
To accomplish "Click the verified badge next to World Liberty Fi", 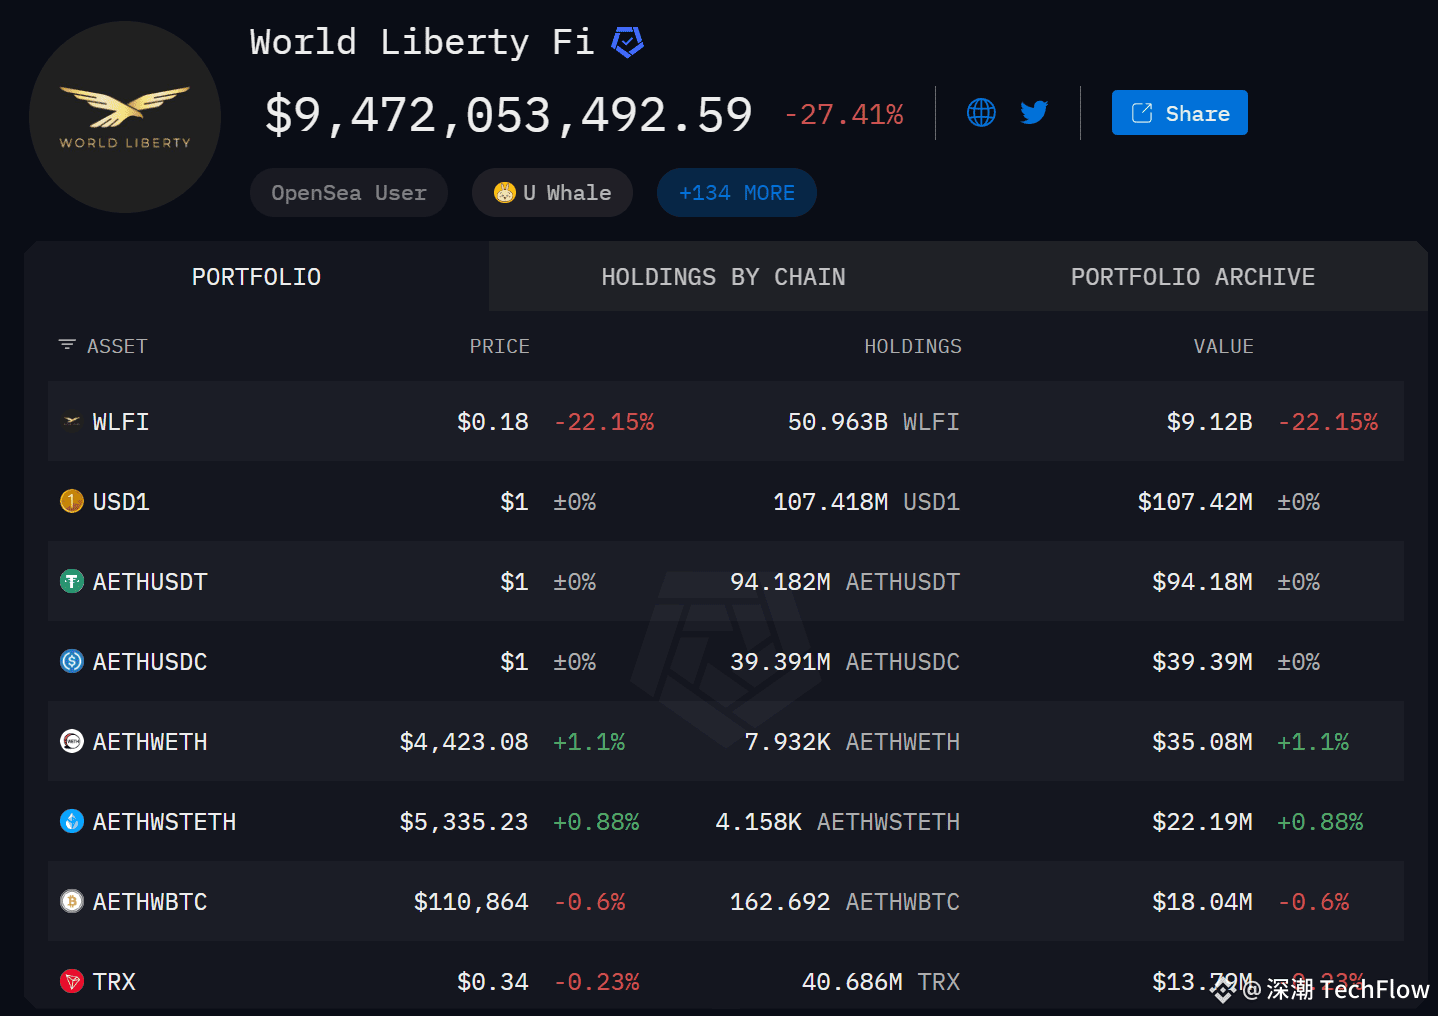I will (x=627, y=42).
